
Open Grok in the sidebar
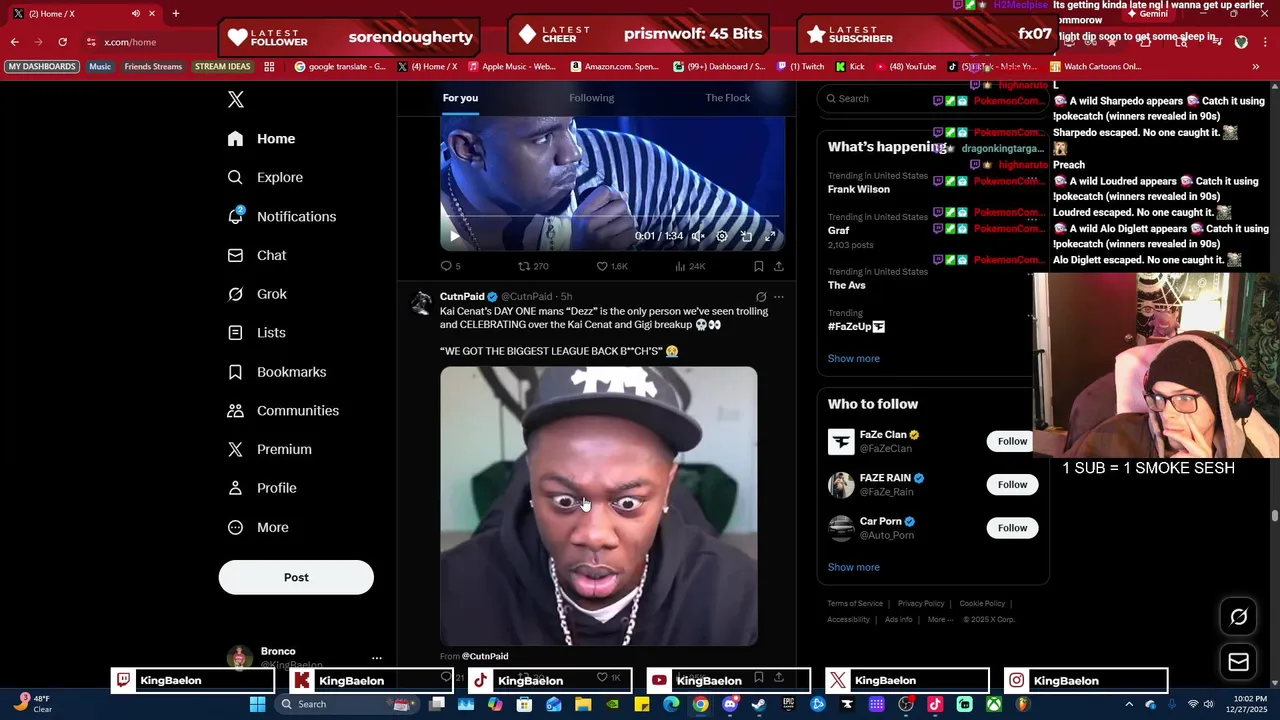point(258,294)
